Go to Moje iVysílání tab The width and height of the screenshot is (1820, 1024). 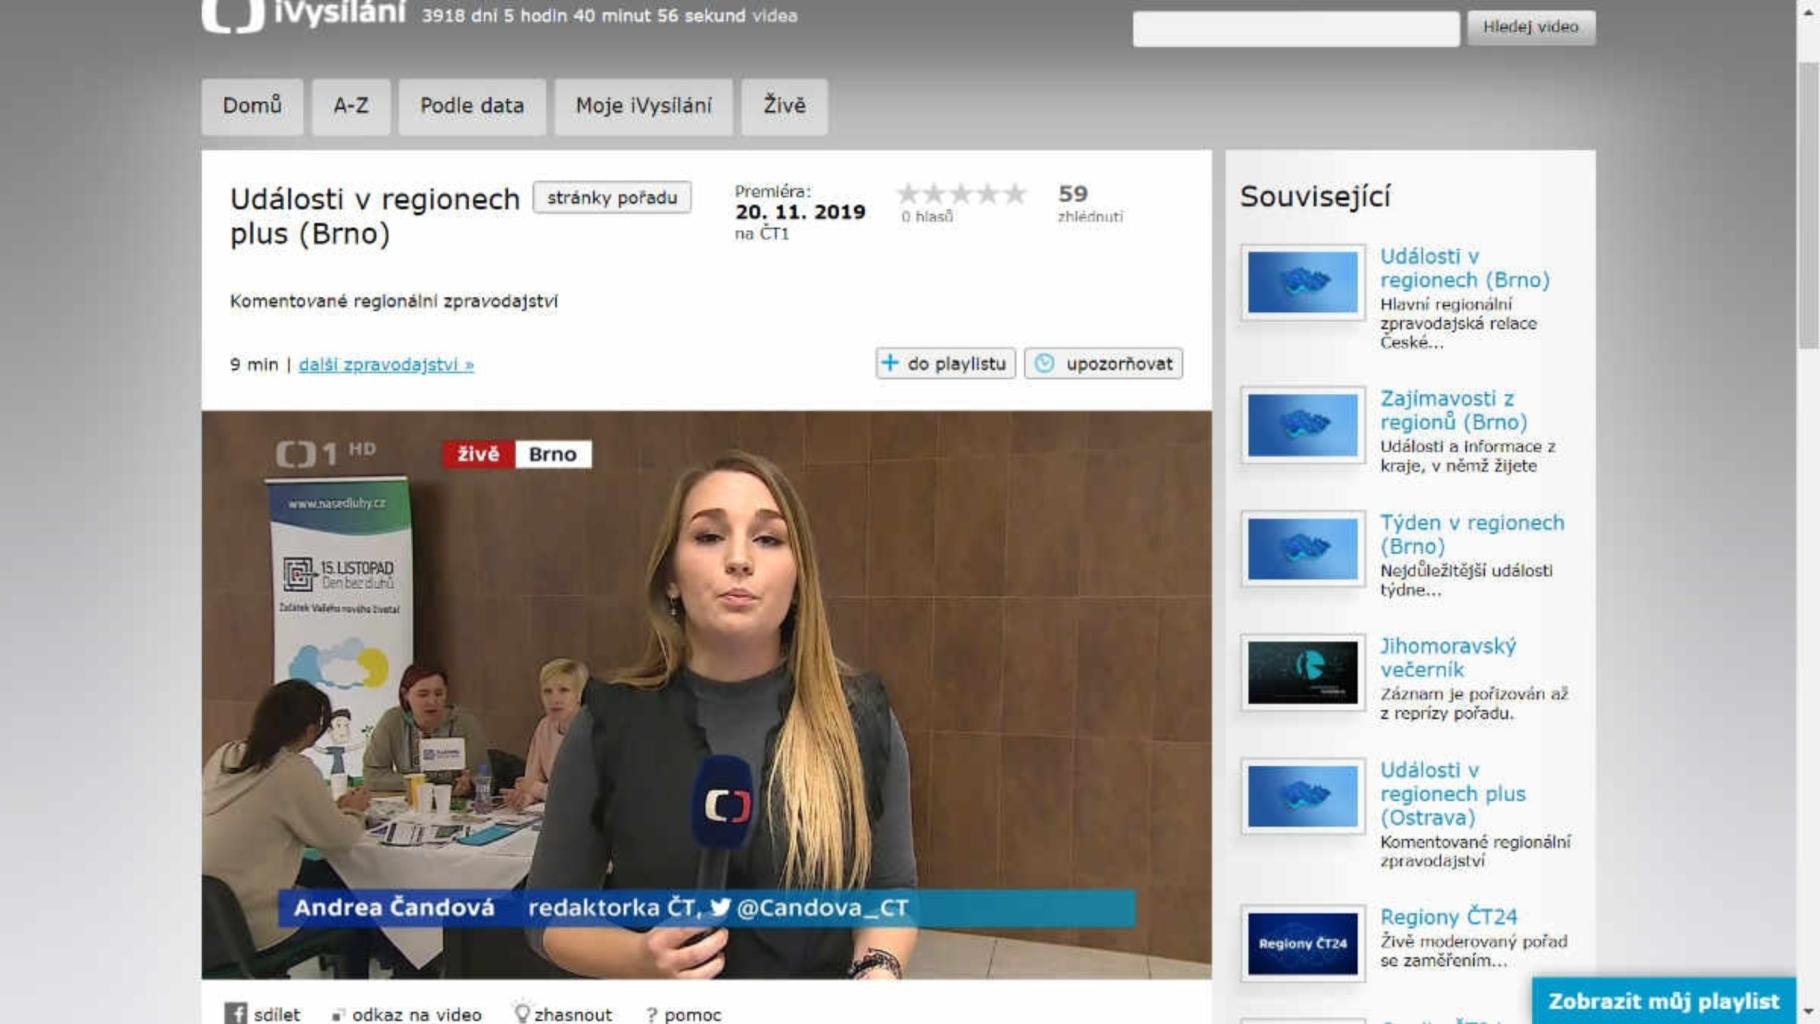[643, 106]
